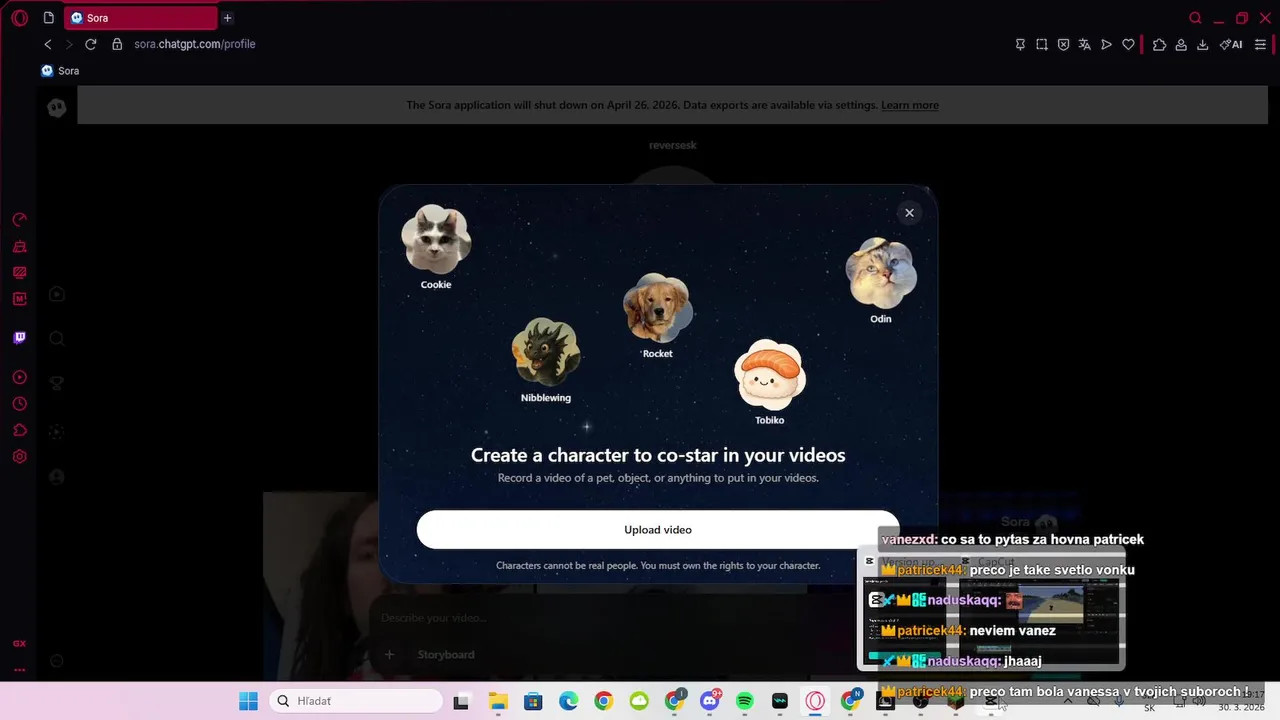This screenshot has height=720, width=1280.
Task: Open the Easy setup sliders icon
Action: (1260, 44)
